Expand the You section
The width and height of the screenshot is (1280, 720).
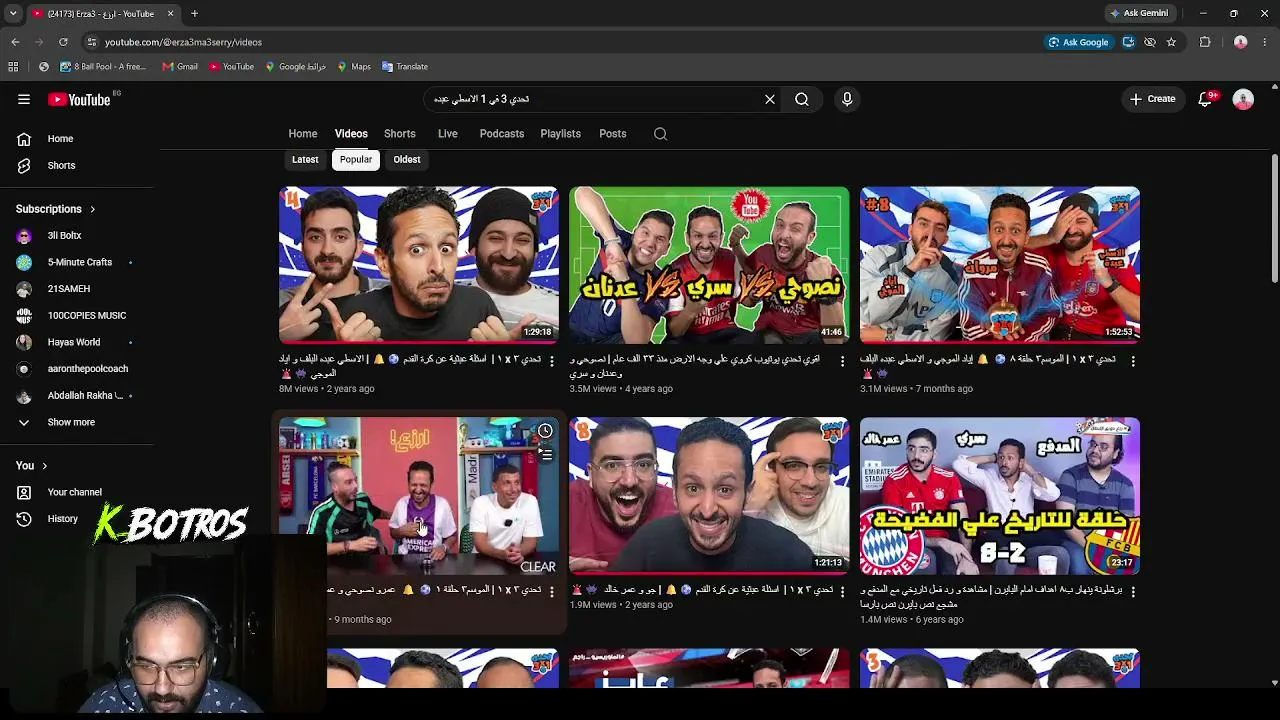point(32,465)
